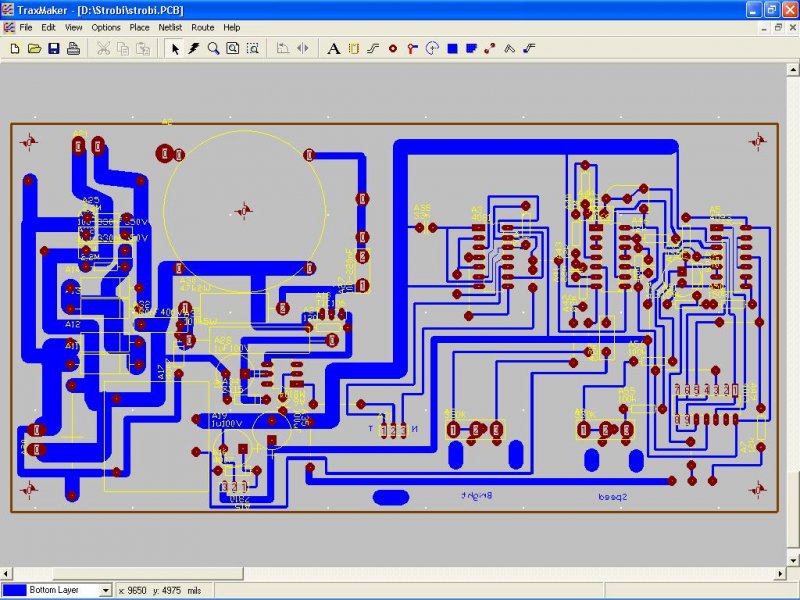Image resolution: width=800 pixels, height=600 pixels.
Task: Print the board using the printer icon
Action: pos(73,48)
